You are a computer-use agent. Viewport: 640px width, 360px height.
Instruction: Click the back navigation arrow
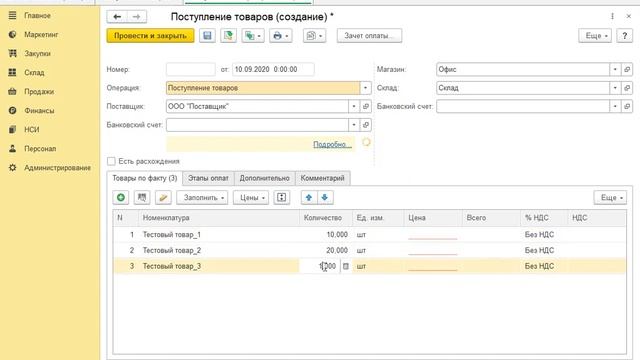click(117, 17)
